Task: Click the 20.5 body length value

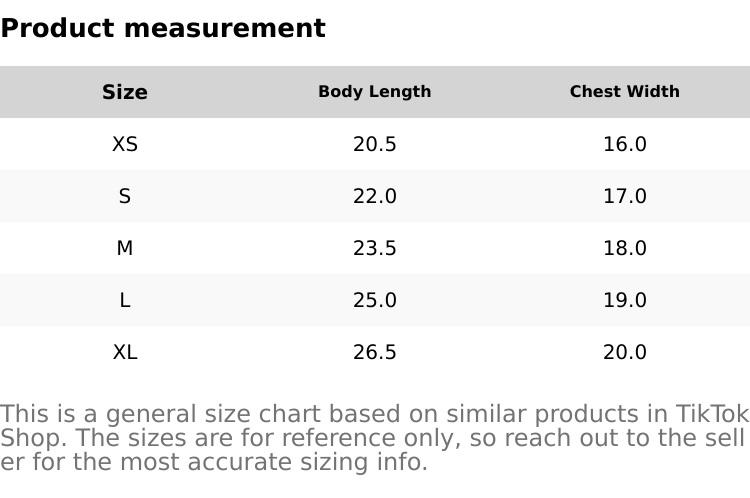Action: click(x=375, y=144)
